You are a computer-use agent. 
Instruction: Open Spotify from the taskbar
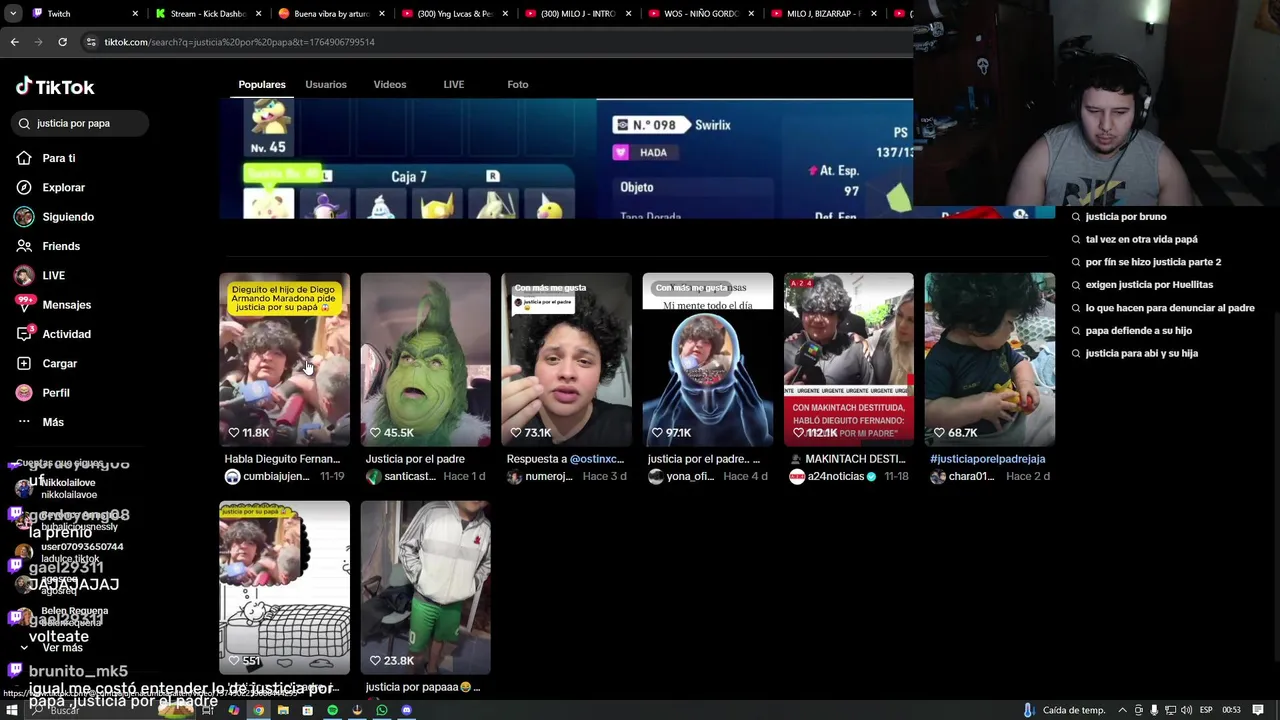[x=333, y=710]
